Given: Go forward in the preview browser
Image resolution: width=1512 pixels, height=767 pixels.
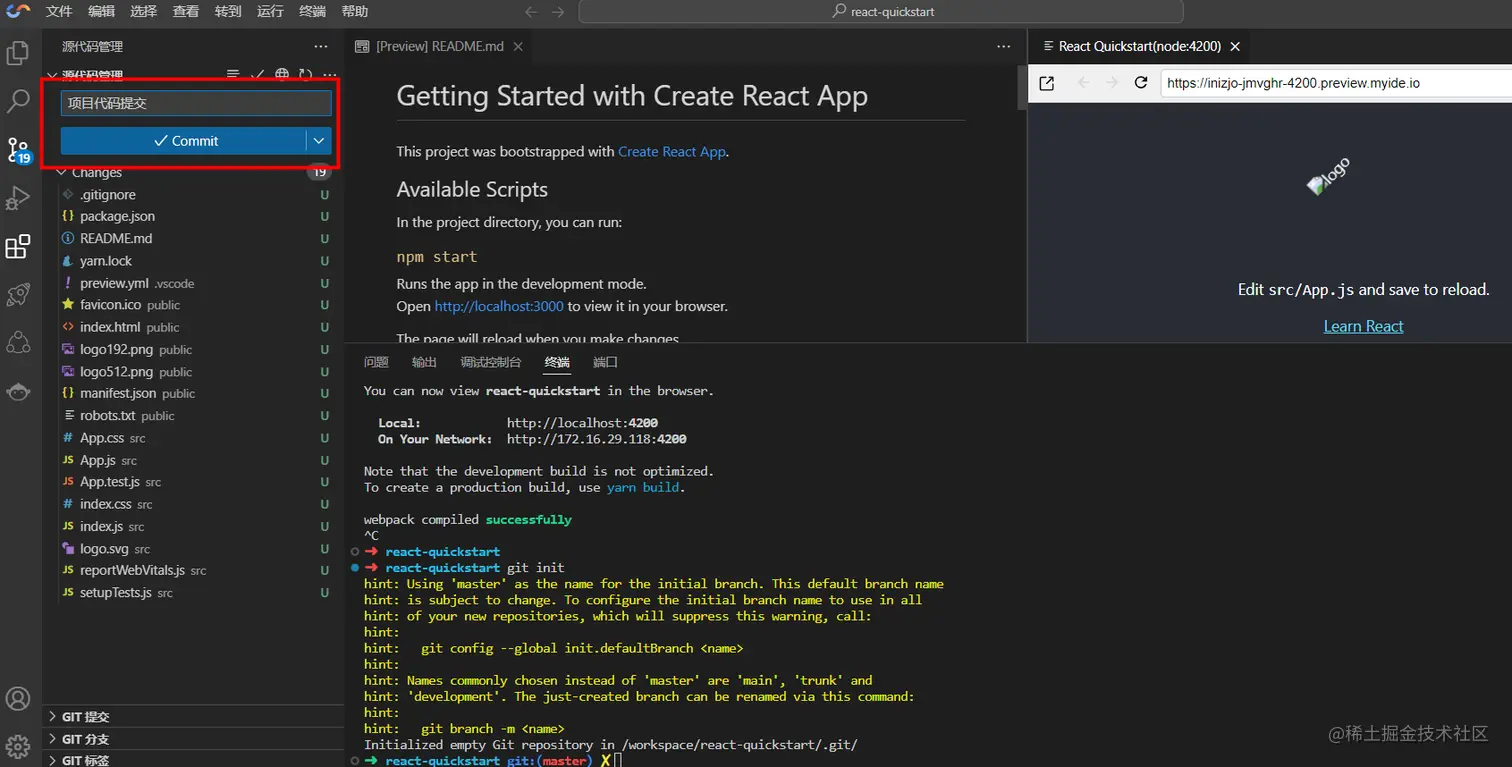Looking at the screenshot, I should click(x=1112, y=83).
